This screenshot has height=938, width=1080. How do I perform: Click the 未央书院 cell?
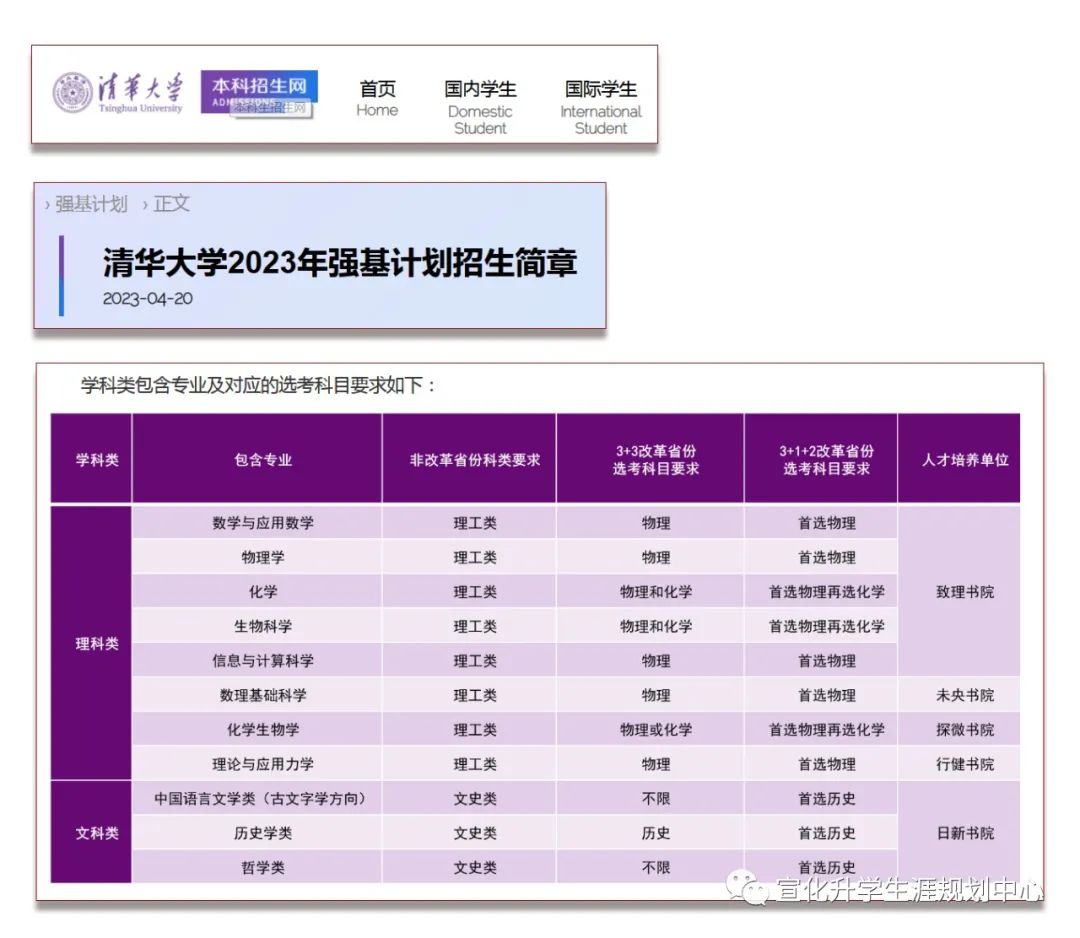959,695
